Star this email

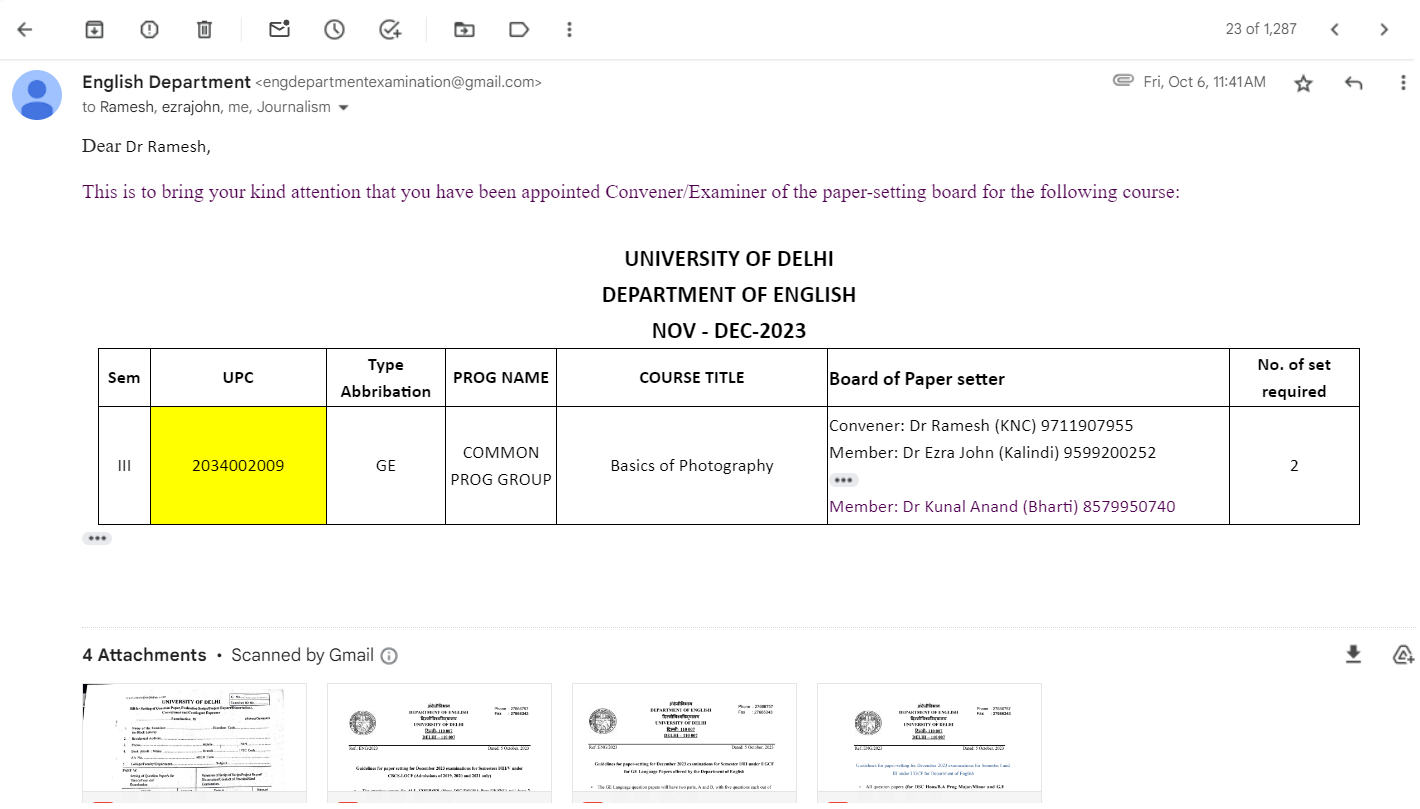(x=1303, y=83)
